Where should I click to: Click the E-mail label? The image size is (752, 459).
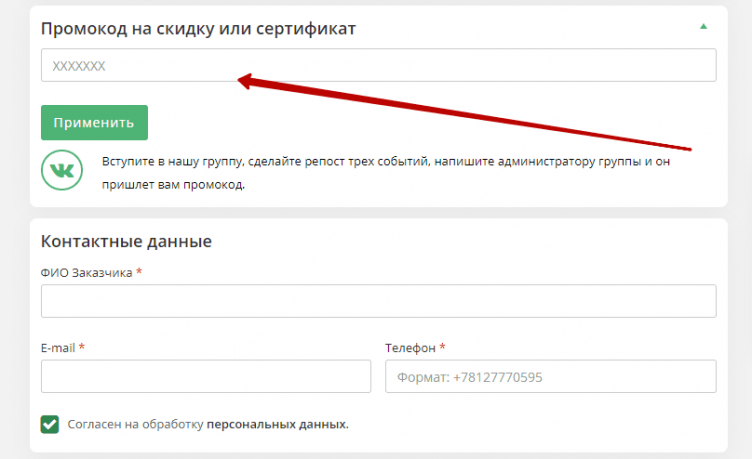tap(58, 348)
